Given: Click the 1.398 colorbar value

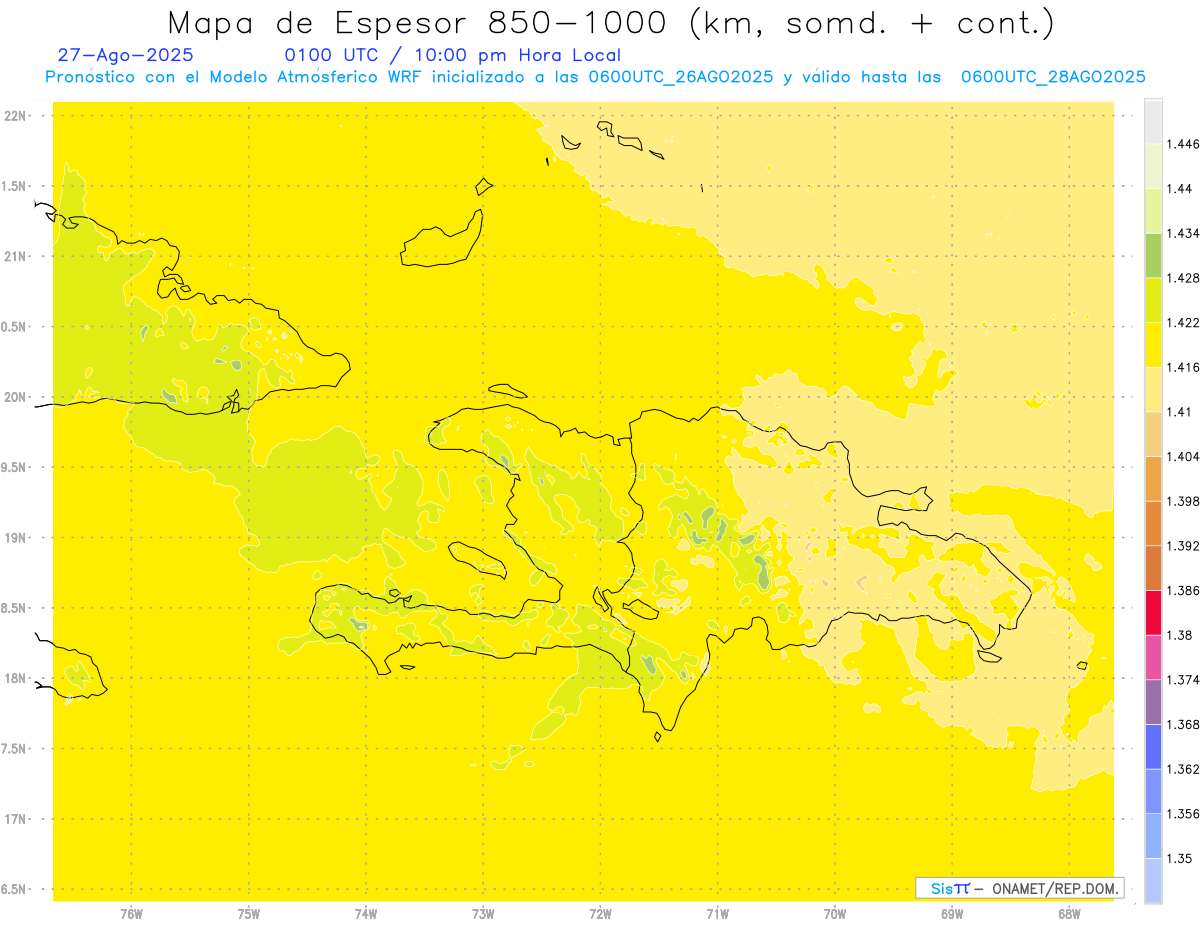Looking at the screenshot, I should (1183, 501).
